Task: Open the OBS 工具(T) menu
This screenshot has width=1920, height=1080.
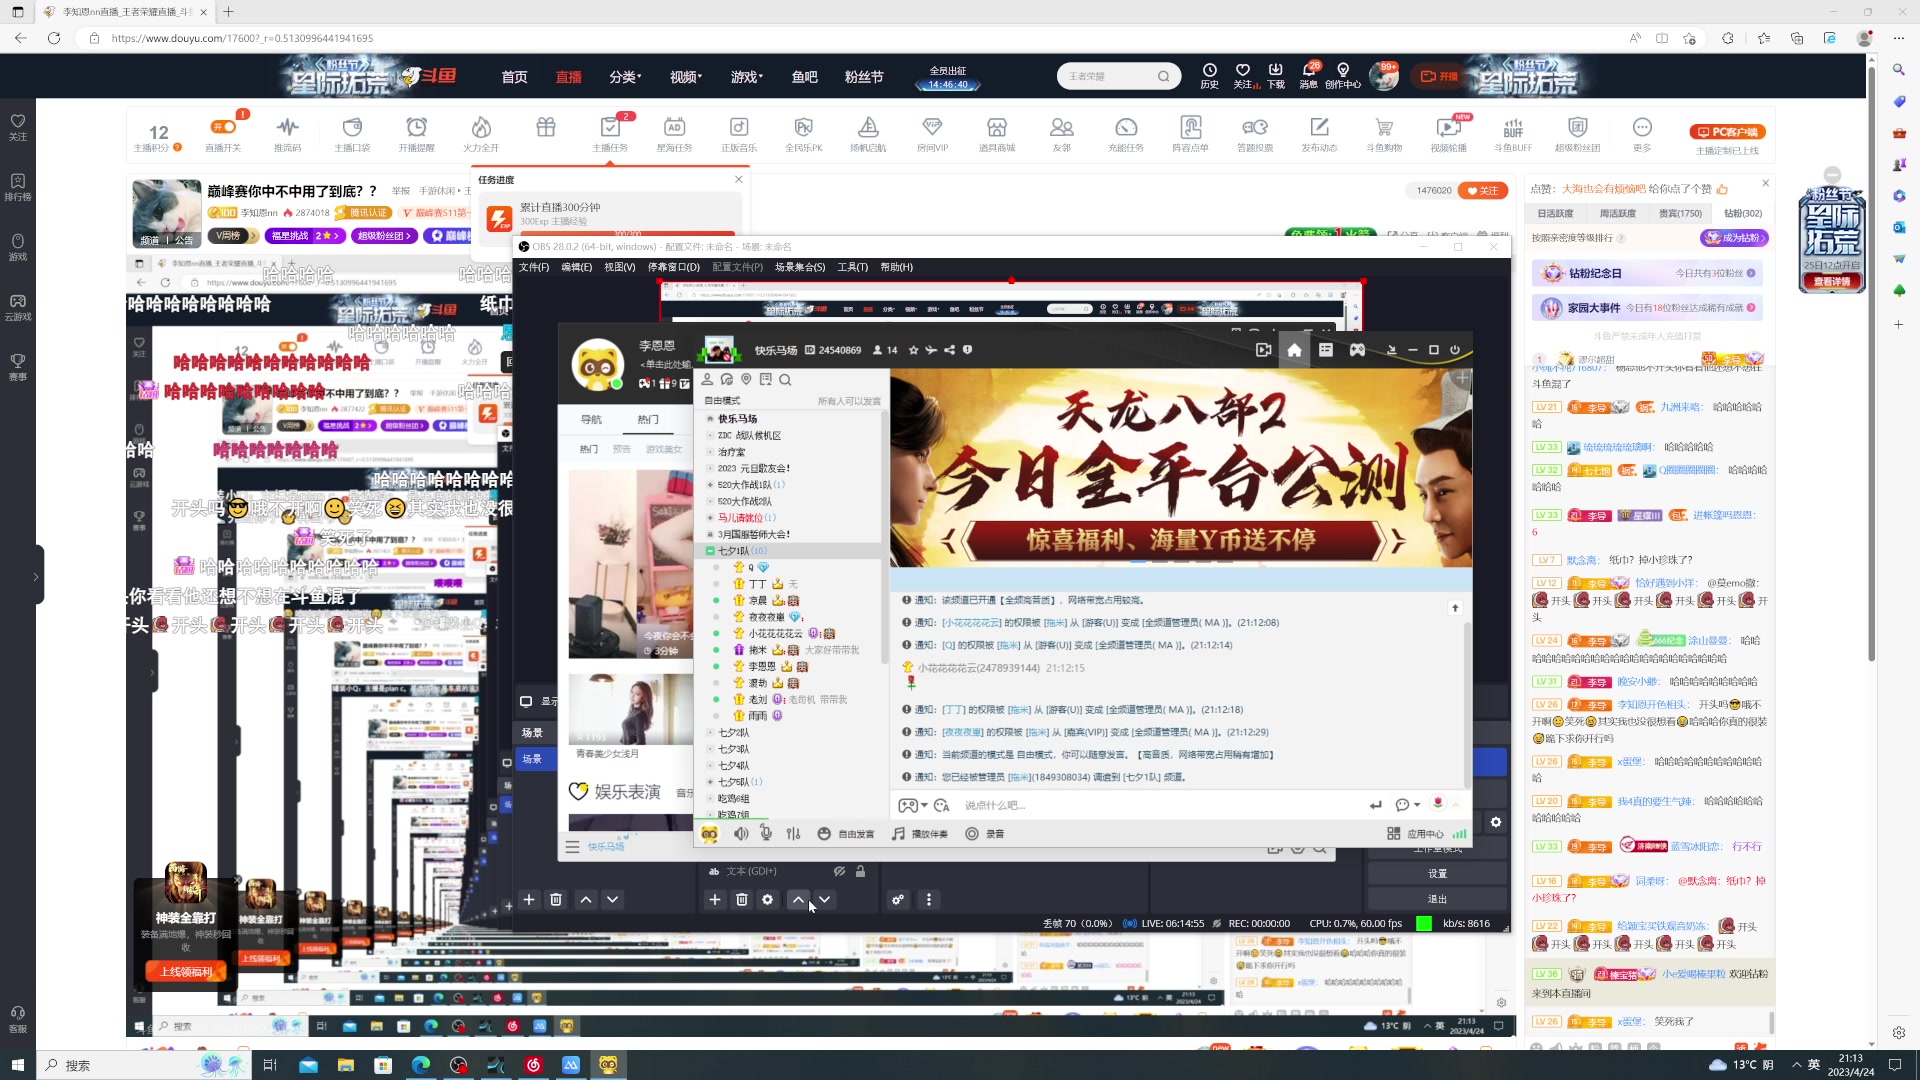Action: coord(852,268)
